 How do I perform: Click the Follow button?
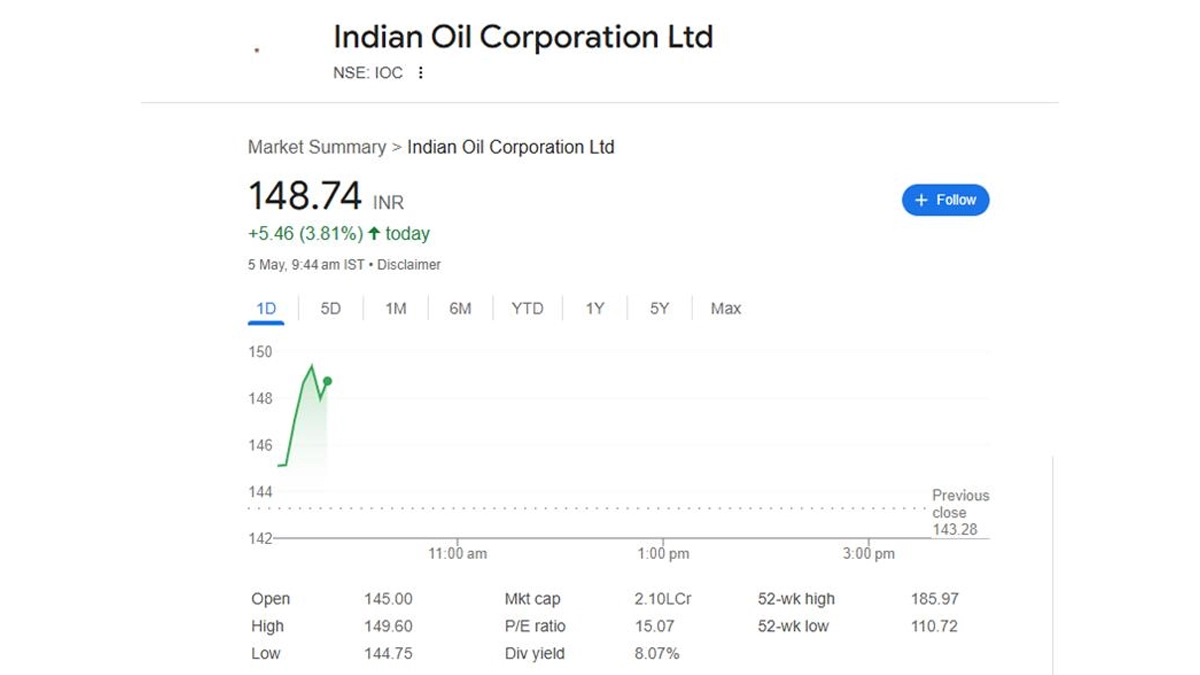pos(945,200)
